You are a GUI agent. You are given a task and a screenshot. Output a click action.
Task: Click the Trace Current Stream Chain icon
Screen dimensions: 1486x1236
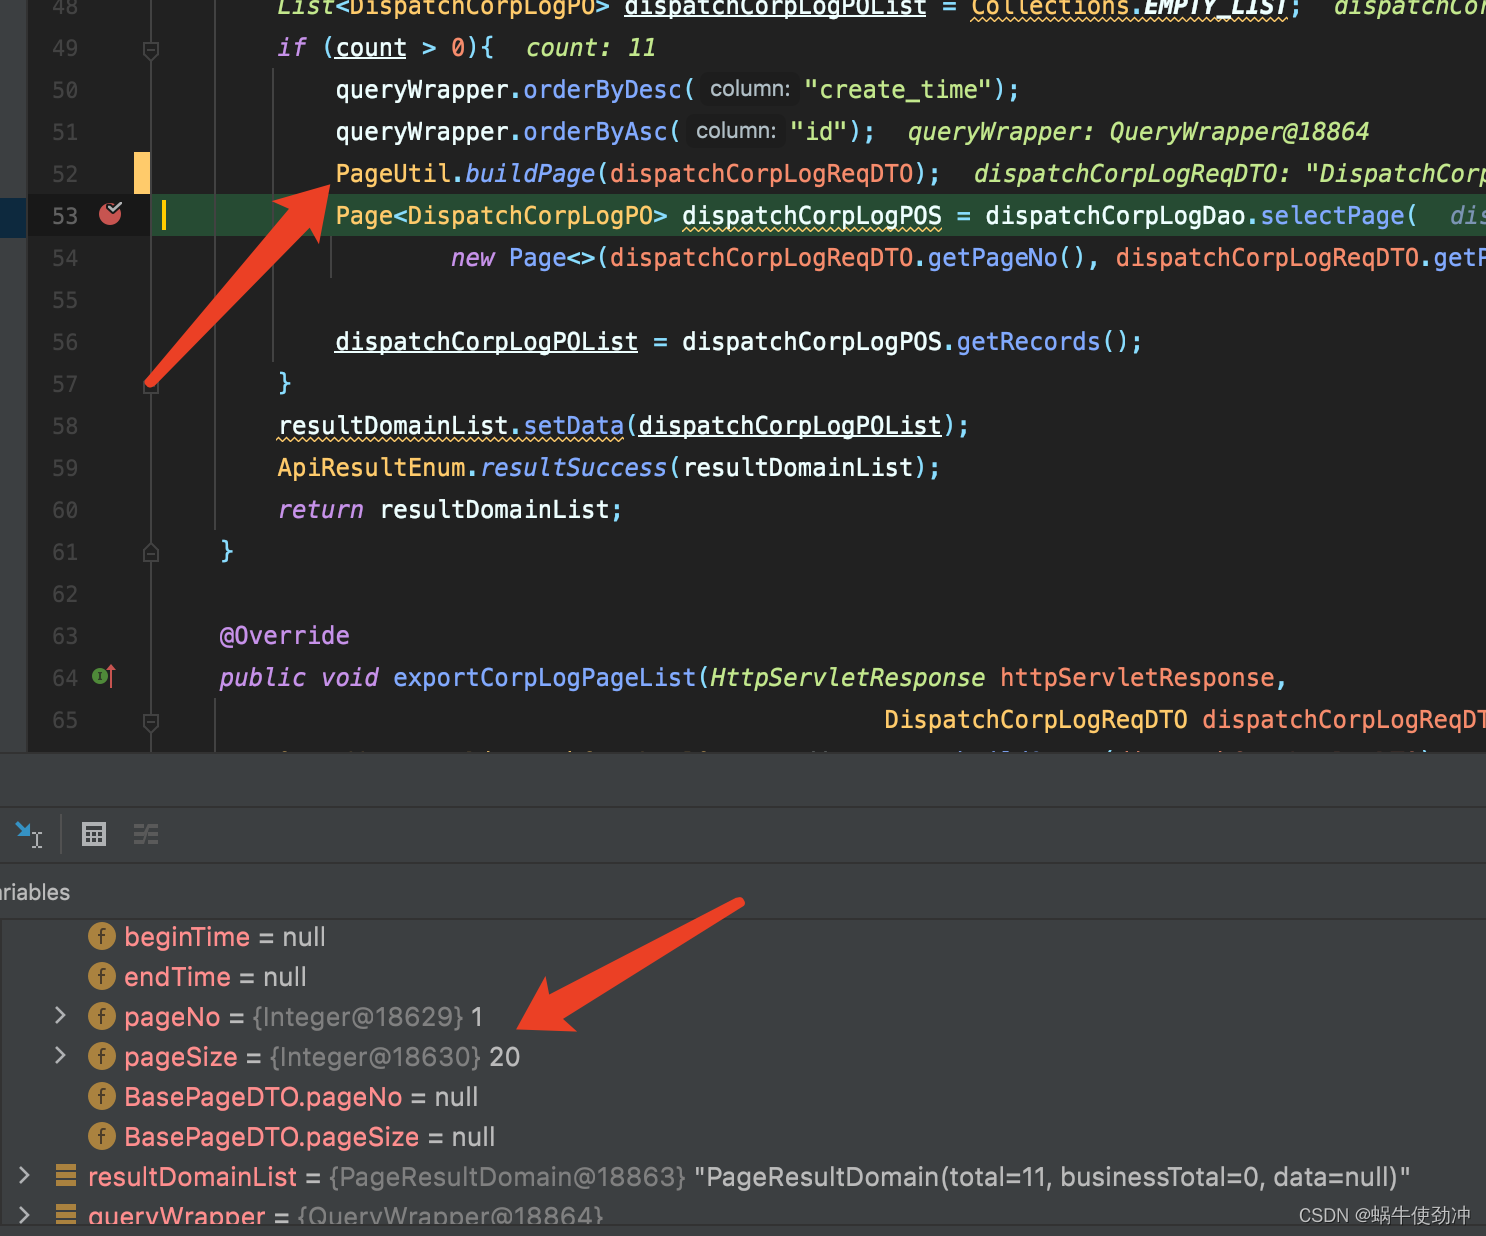tap(146, 834)
